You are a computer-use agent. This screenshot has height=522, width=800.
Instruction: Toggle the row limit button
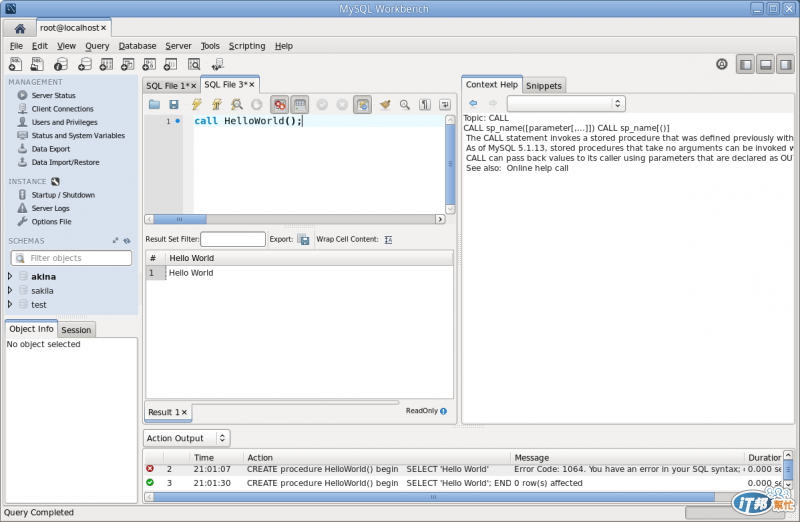[x=300, y=105]
